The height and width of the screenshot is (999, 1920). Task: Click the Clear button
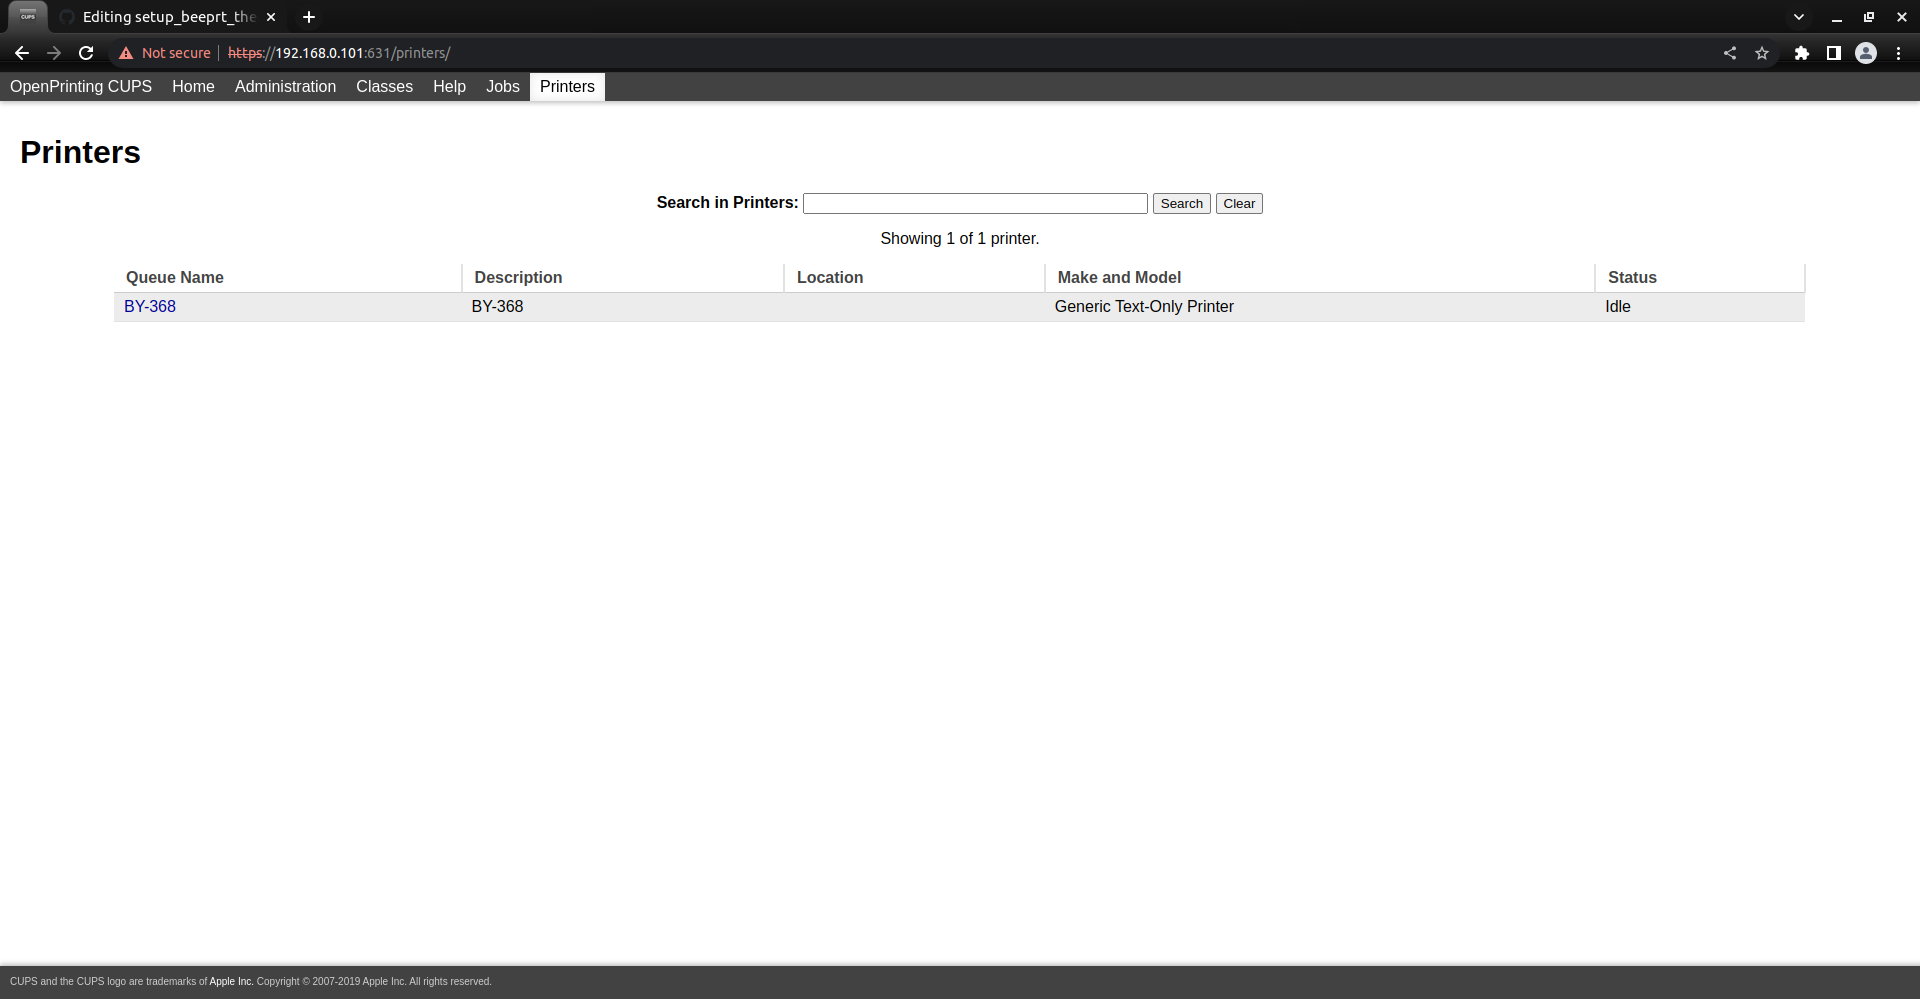pyautogui.click(x=1238, y=203)
